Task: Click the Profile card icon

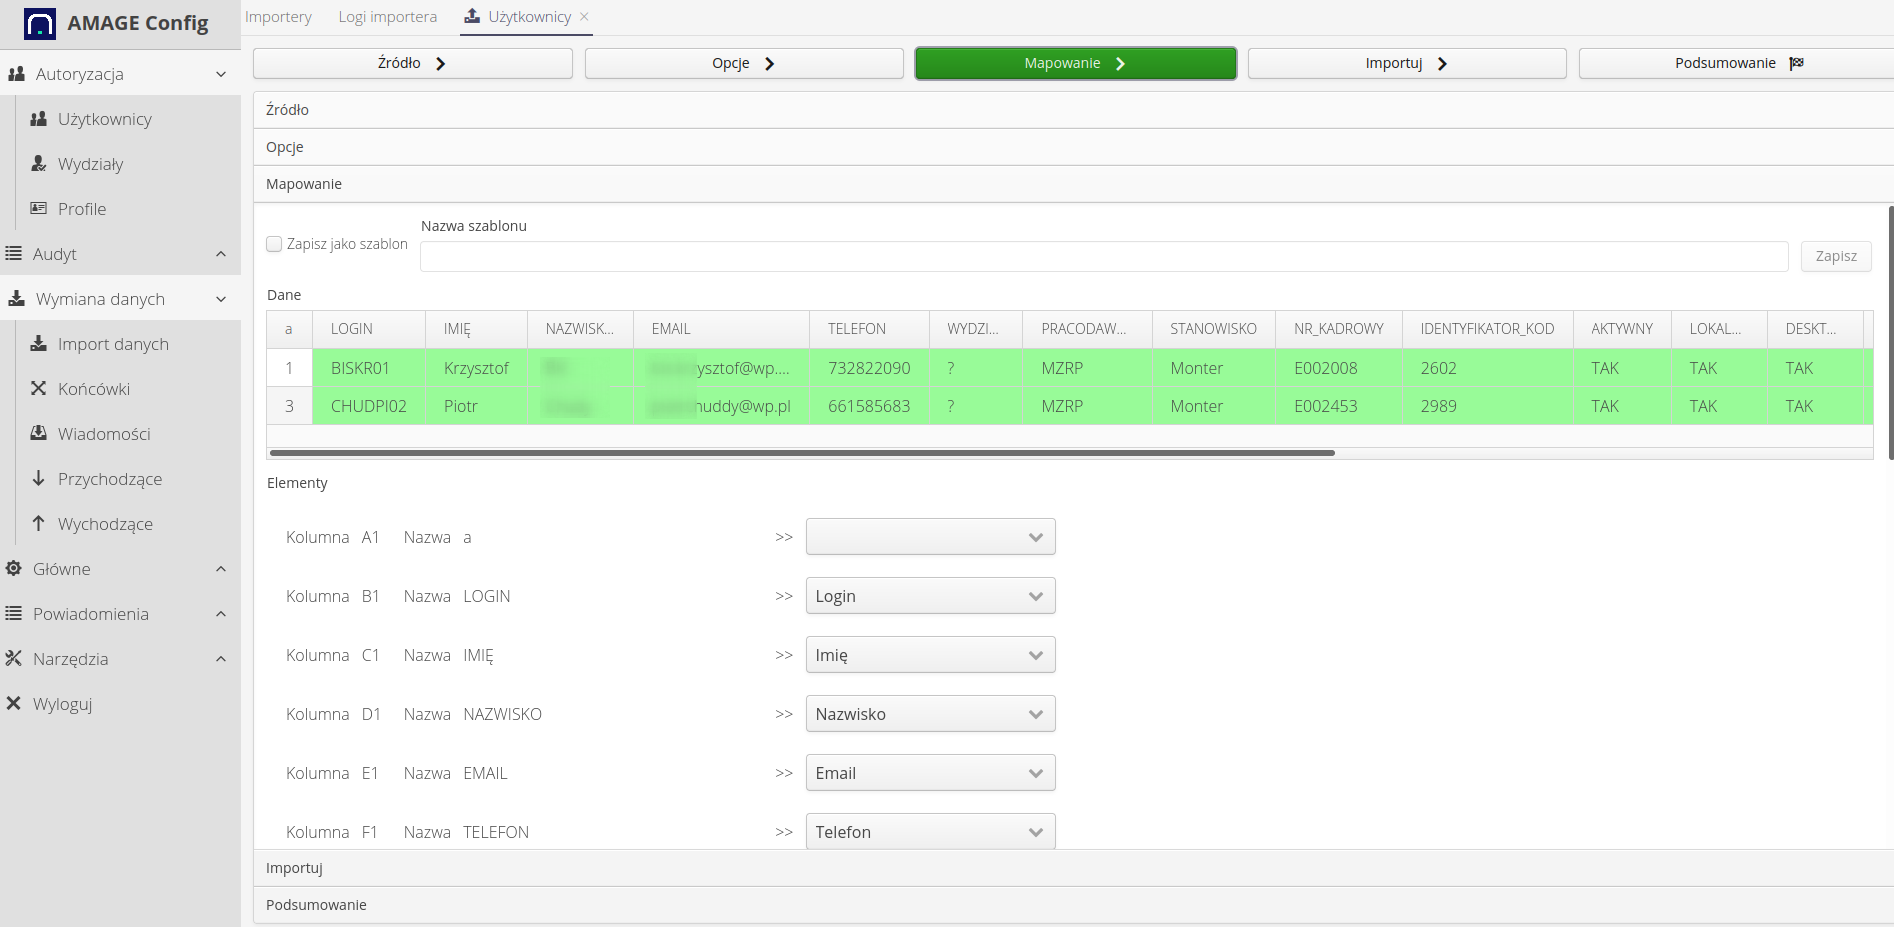Action: (39, 209)
